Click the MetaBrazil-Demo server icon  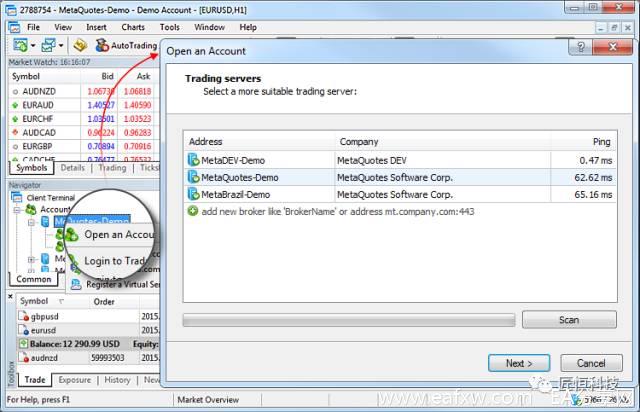click(x=193, y=194)
